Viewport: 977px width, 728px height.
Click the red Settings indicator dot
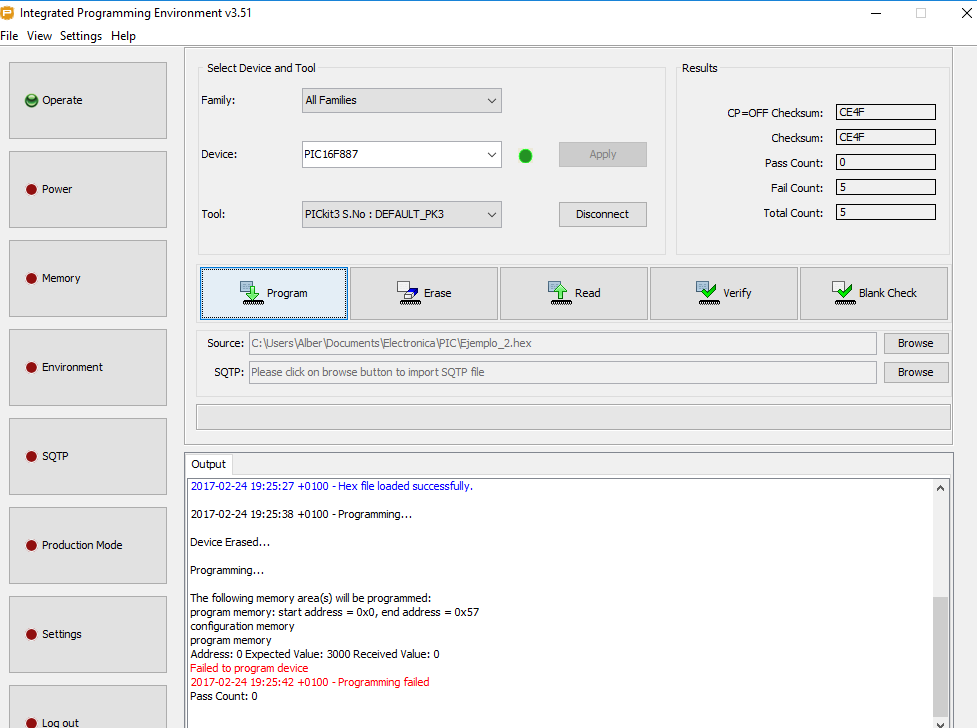pyautogui.click(x=31, y=635)
